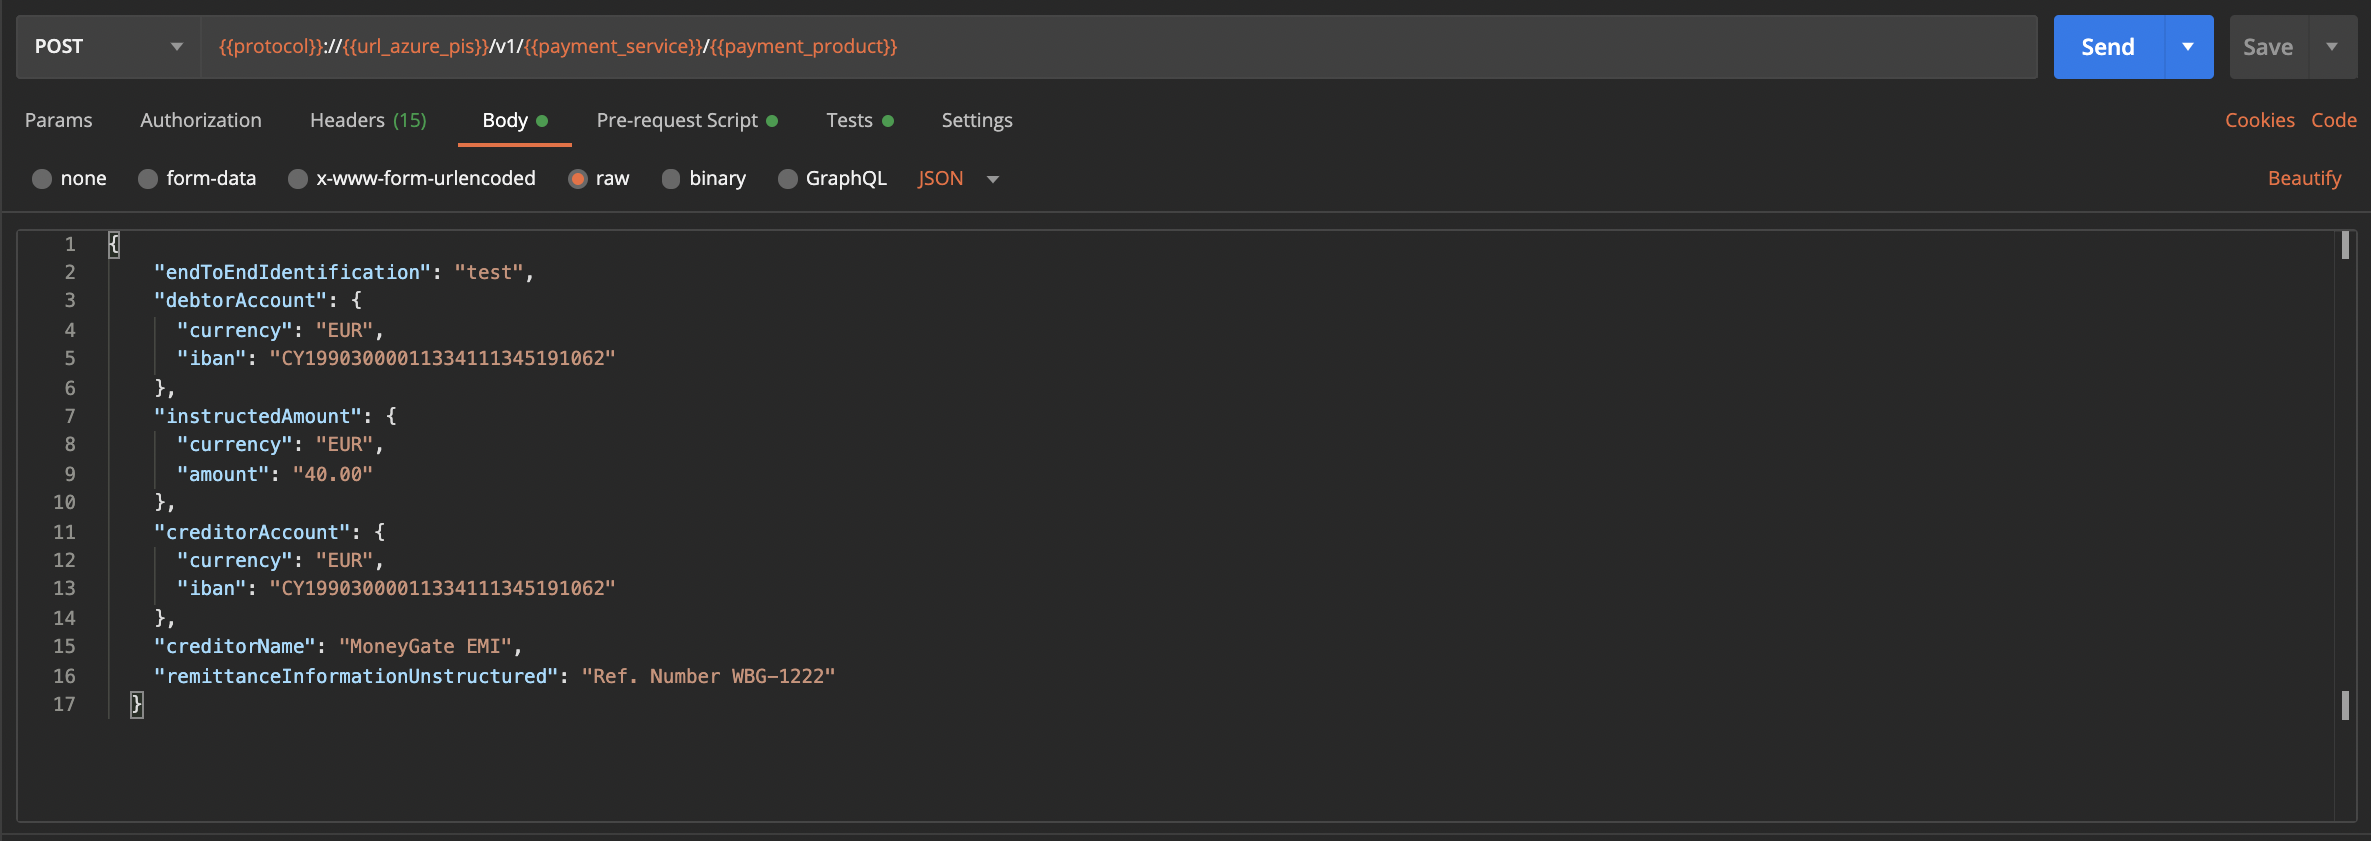Image resolution: width=2371 pixels, height=841 pixels.
Task: Go to Headers (15) tab
Action: point(368,120)
